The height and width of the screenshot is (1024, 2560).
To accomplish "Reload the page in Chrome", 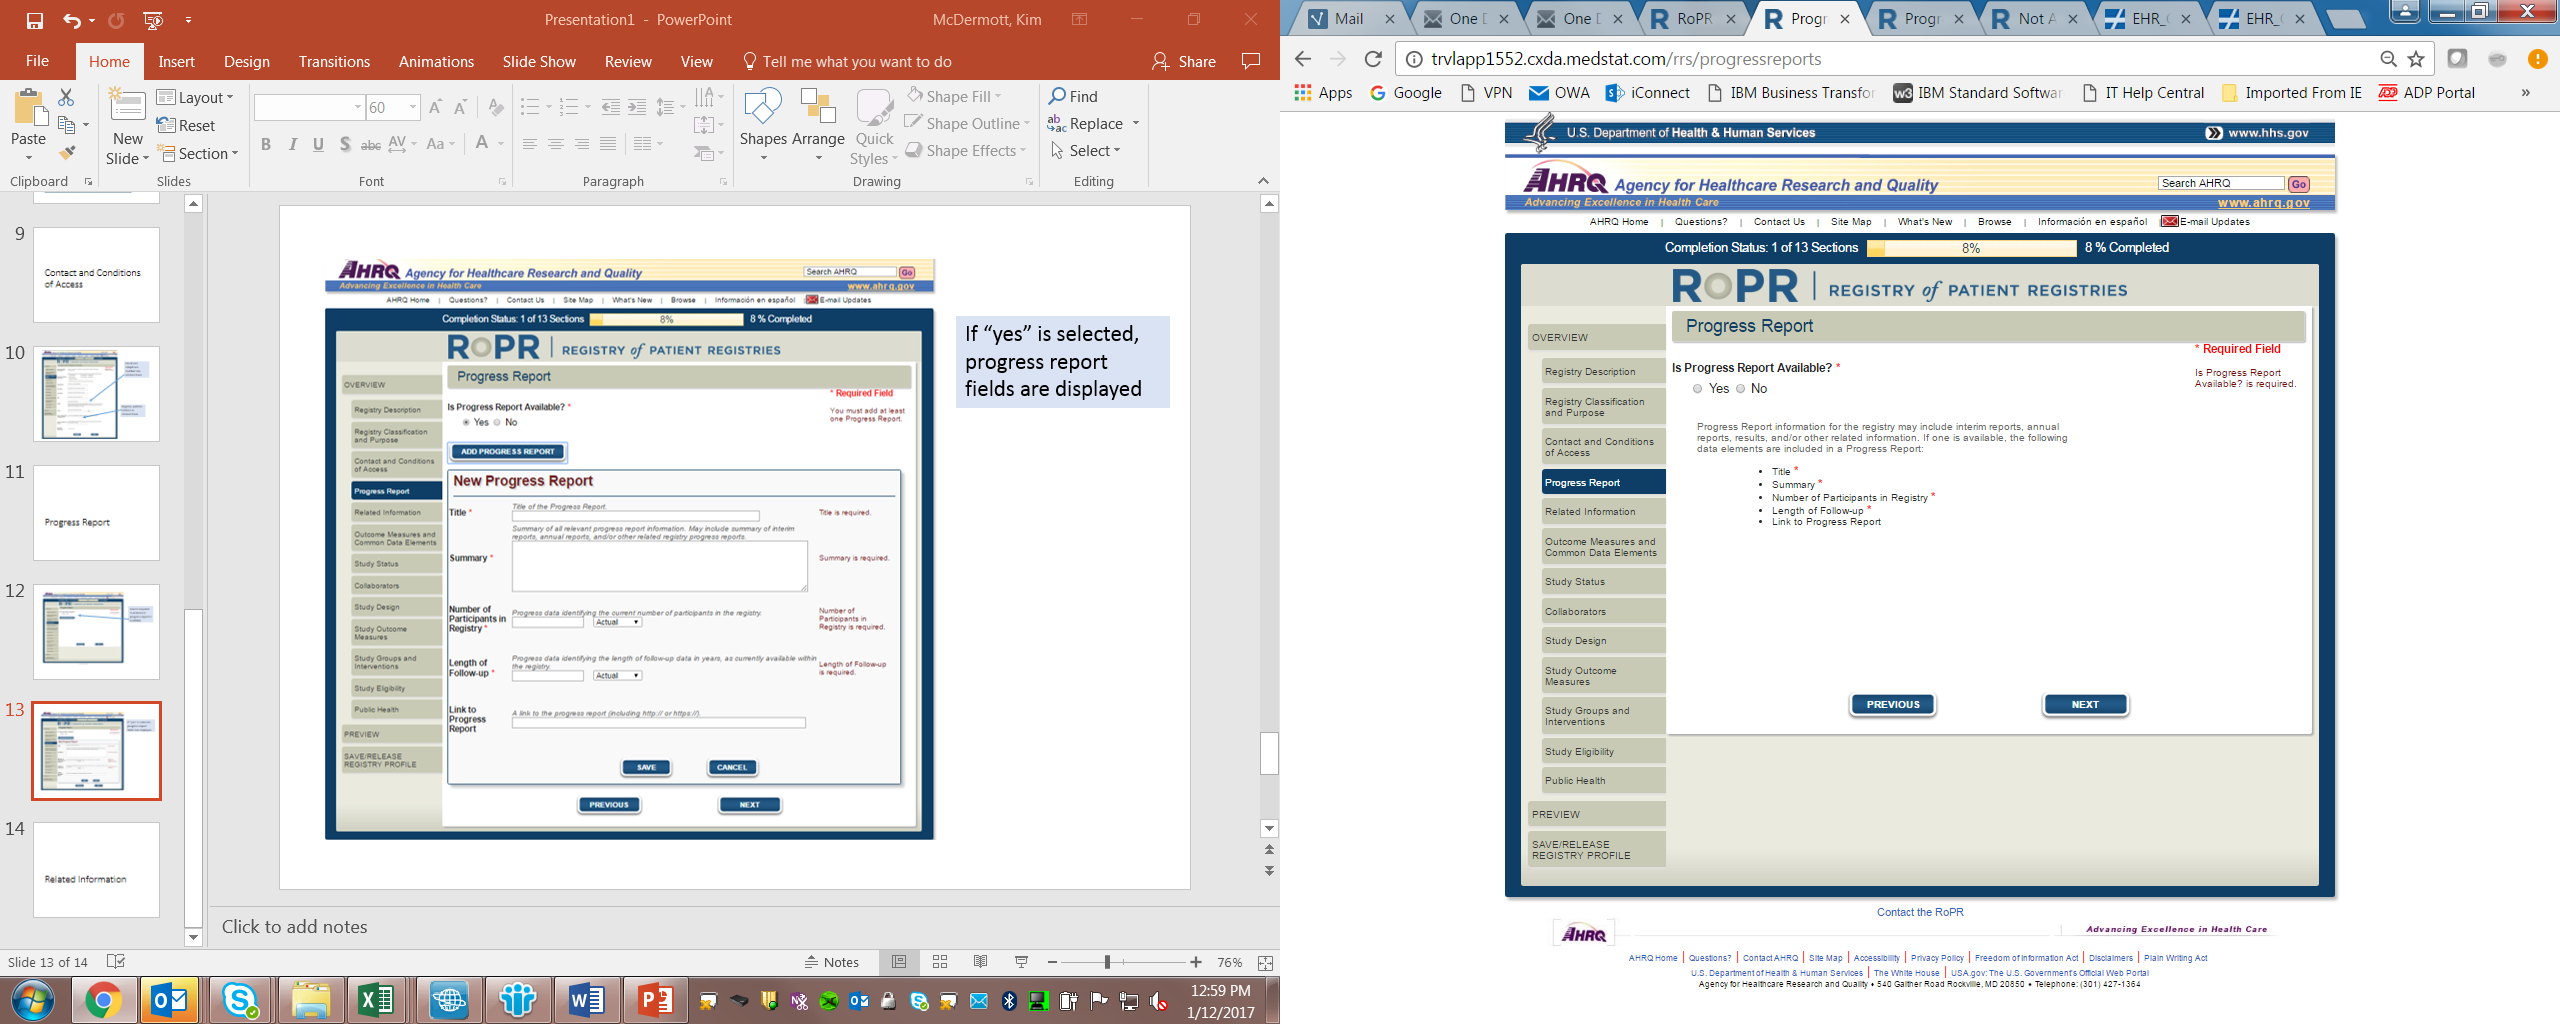I will click(1374, 59).
